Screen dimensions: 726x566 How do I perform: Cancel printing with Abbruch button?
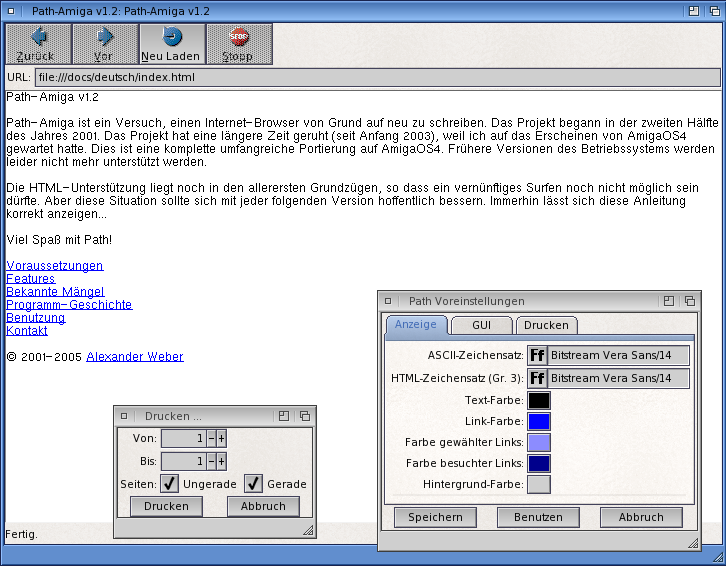[263, 506]
